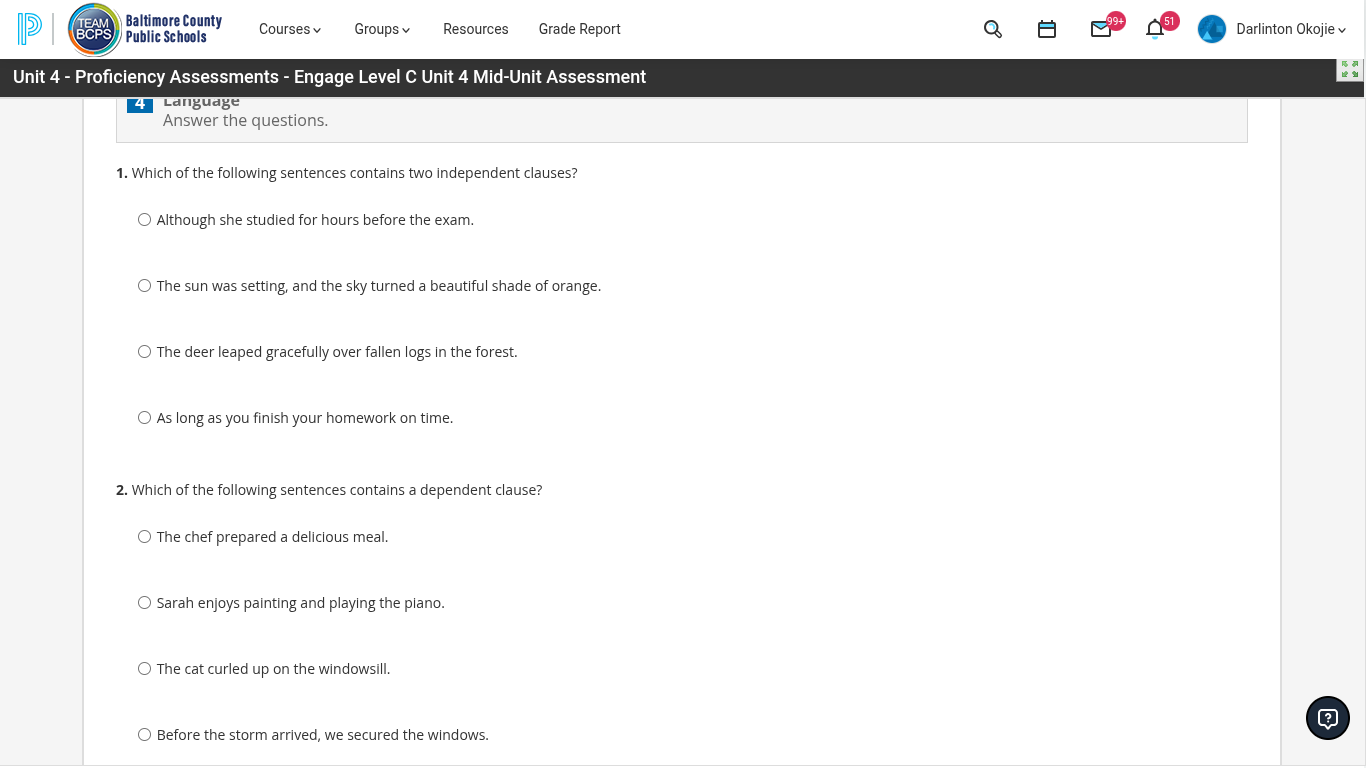Open the Grade Report menu item
This screenshot has width=1366, height=768.
pyautogui.click(x=580, y=29)
